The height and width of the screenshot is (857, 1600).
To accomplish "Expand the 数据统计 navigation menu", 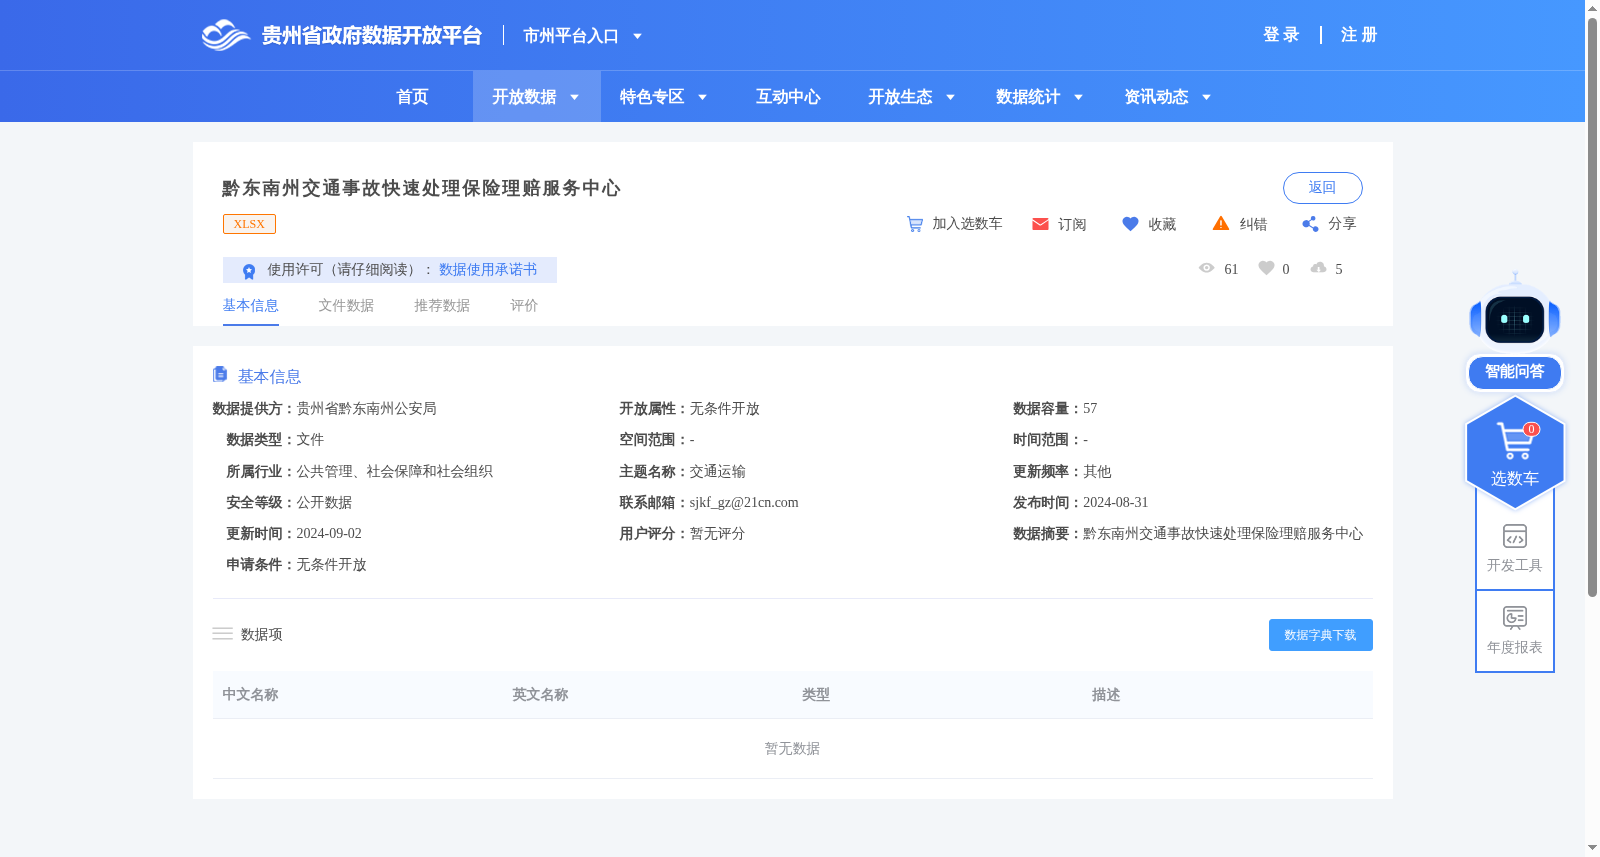I will pyautogui.click(x=1039, y=97).
